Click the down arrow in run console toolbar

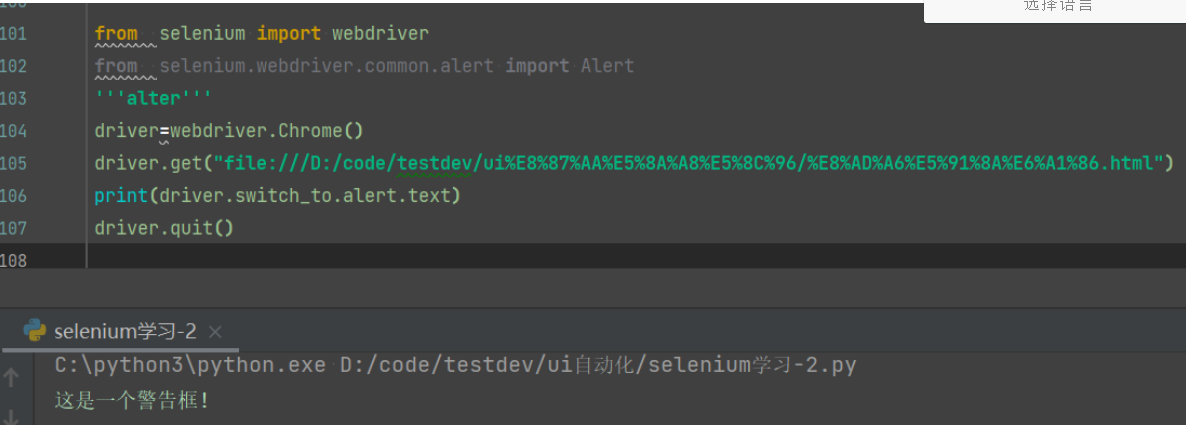pos(12,414)
